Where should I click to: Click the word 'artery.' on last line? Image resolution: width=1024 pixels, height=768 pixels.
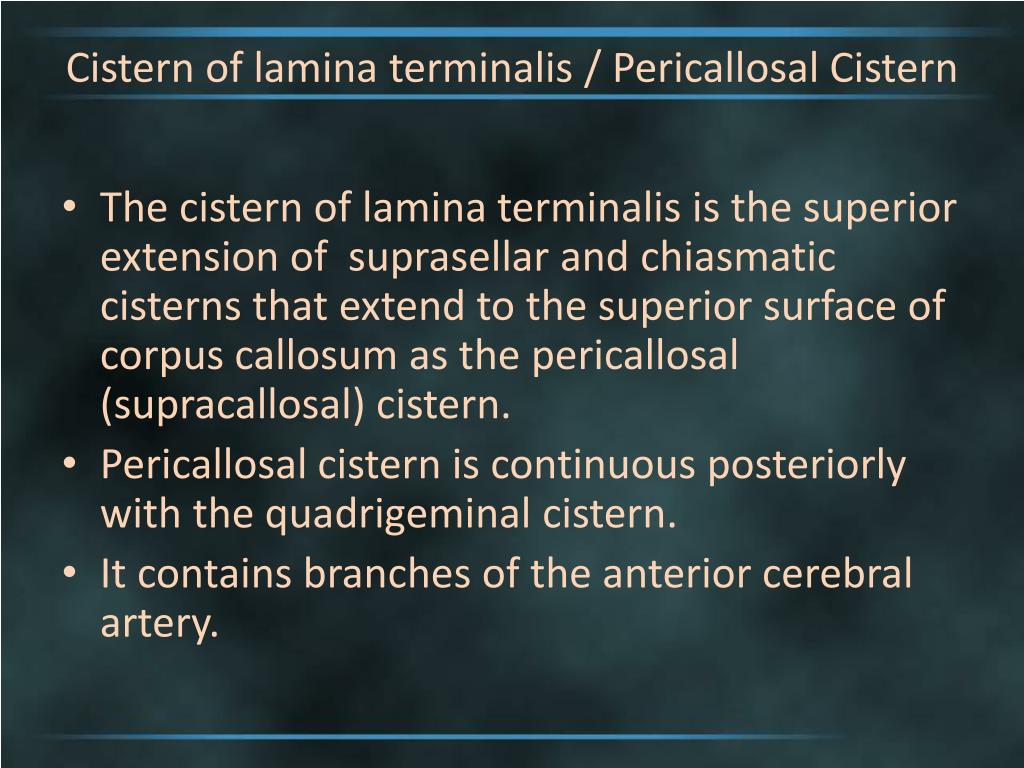(159, 624)
